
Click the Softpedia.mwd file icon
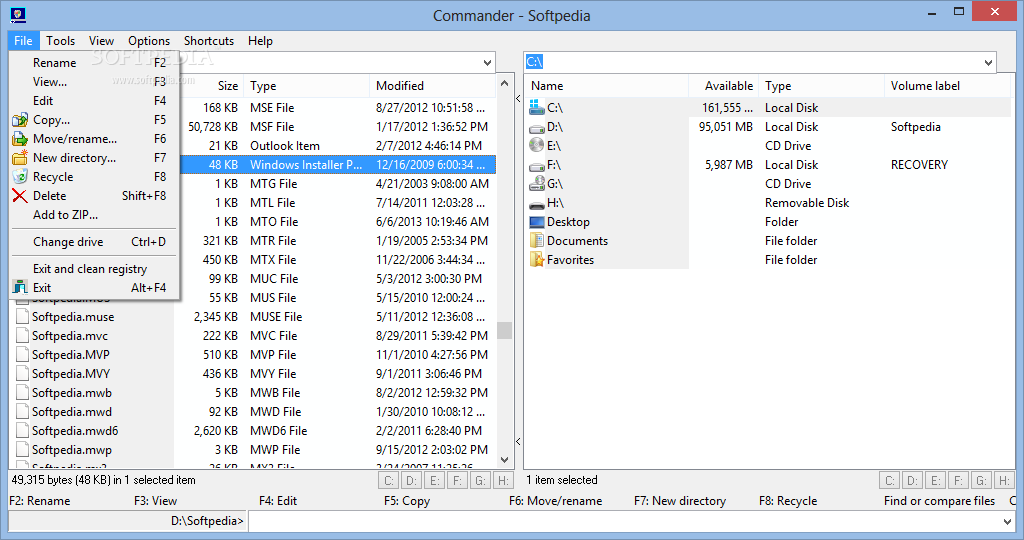[22, 411]
